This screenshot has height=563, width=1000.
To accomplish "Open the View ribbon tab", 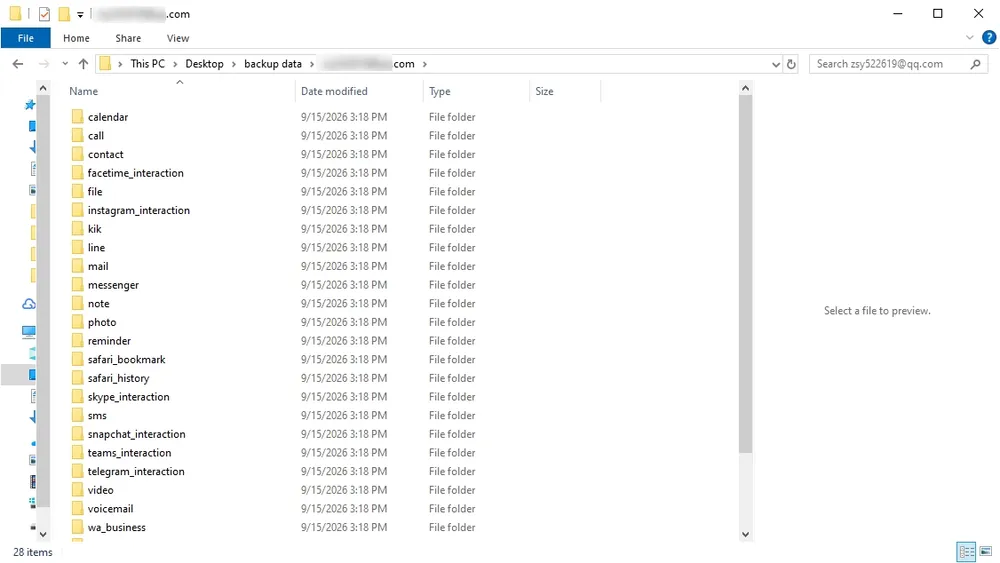I will pos(178,38).
